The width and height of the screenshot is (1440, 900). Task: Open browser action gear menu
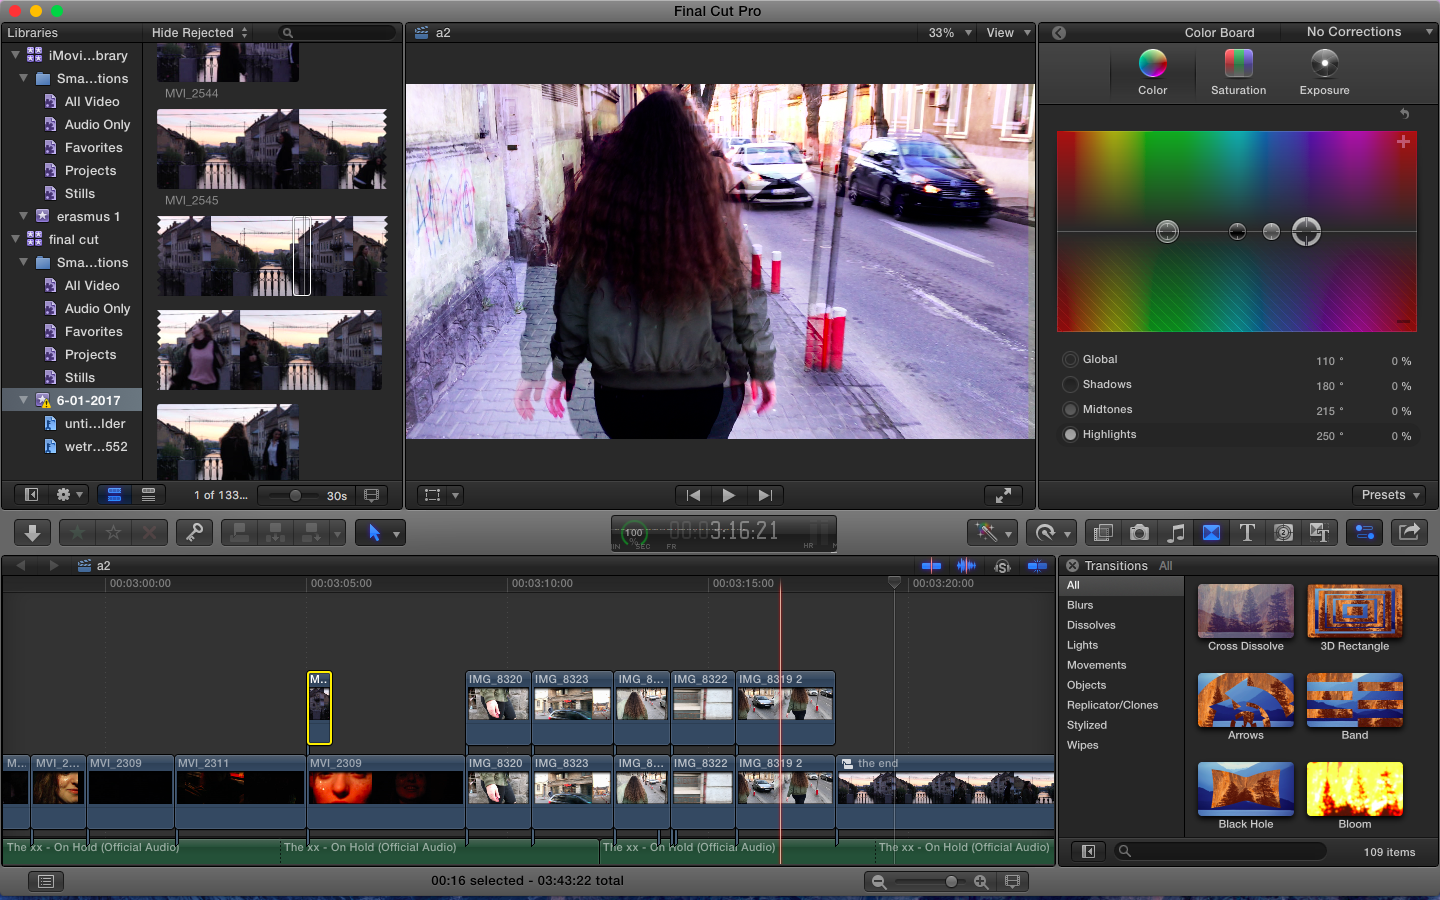pos(70,495)
